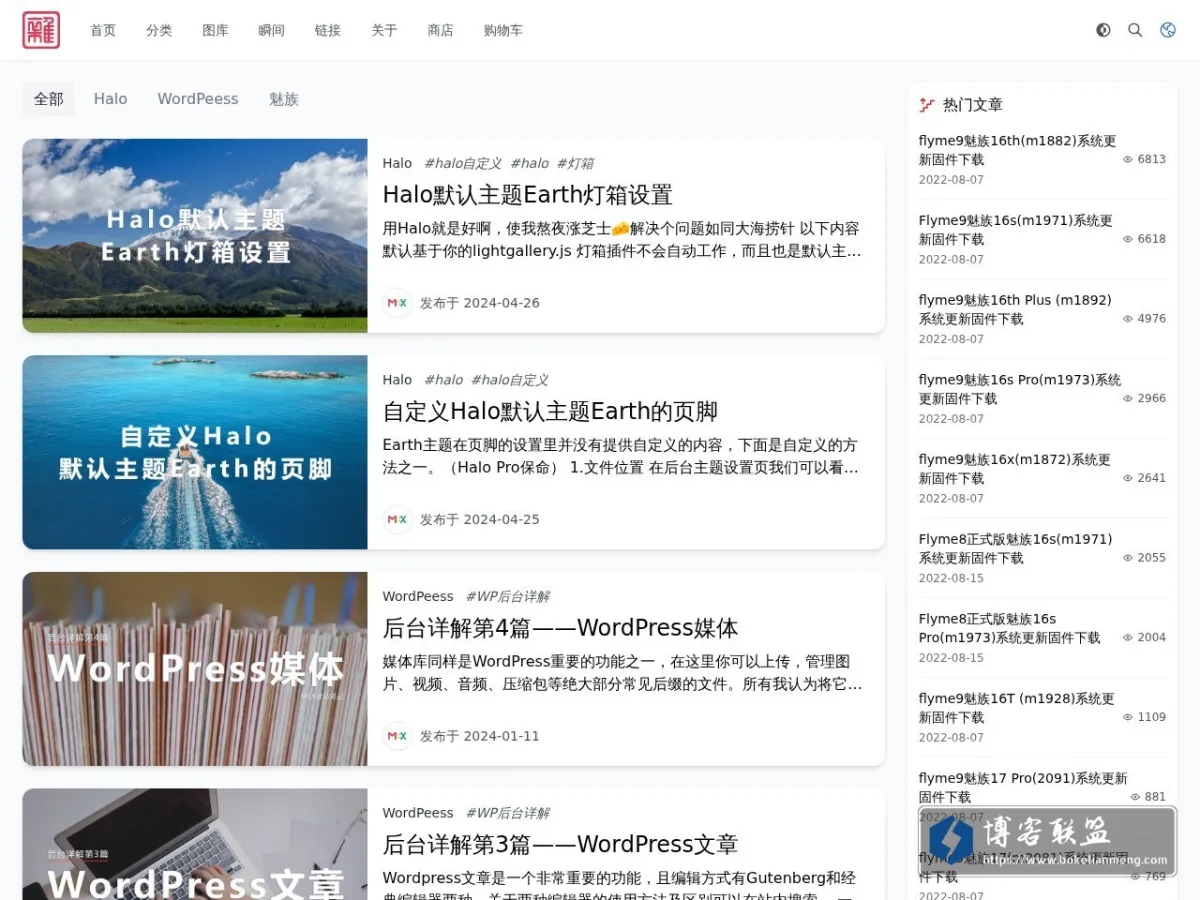The width and height of the screenshot is (1200, 900).
Task: Go to 首页 in the navigation
Action: 103,30
